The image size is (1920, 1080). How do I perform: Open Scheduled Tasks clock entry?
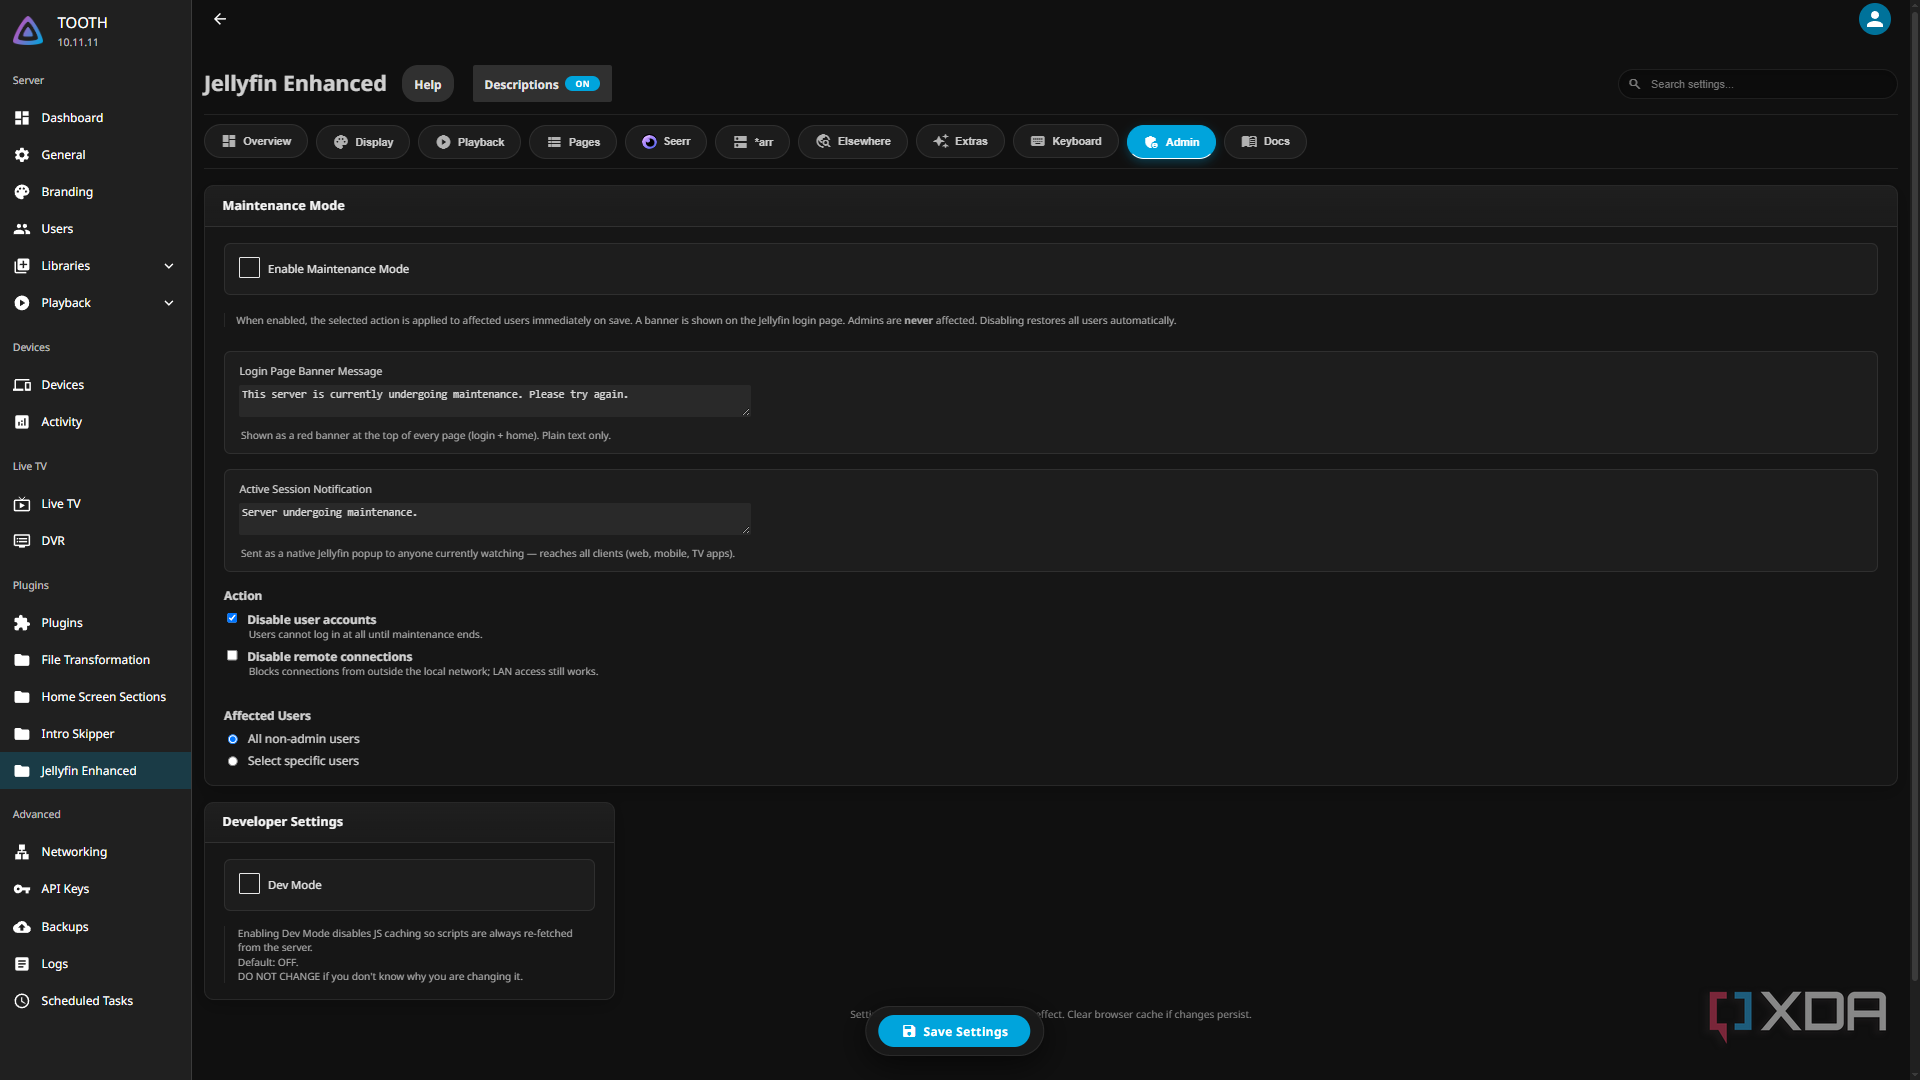coord(95,1001)
